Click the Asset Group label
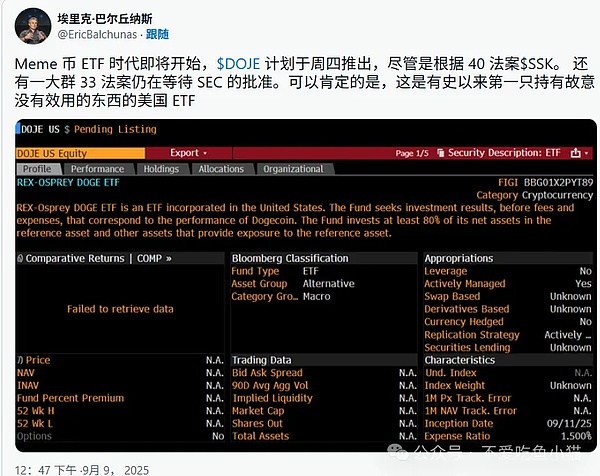Image resolution: width=600 pixels, height=476 pixels. click(x=259, y=284)
